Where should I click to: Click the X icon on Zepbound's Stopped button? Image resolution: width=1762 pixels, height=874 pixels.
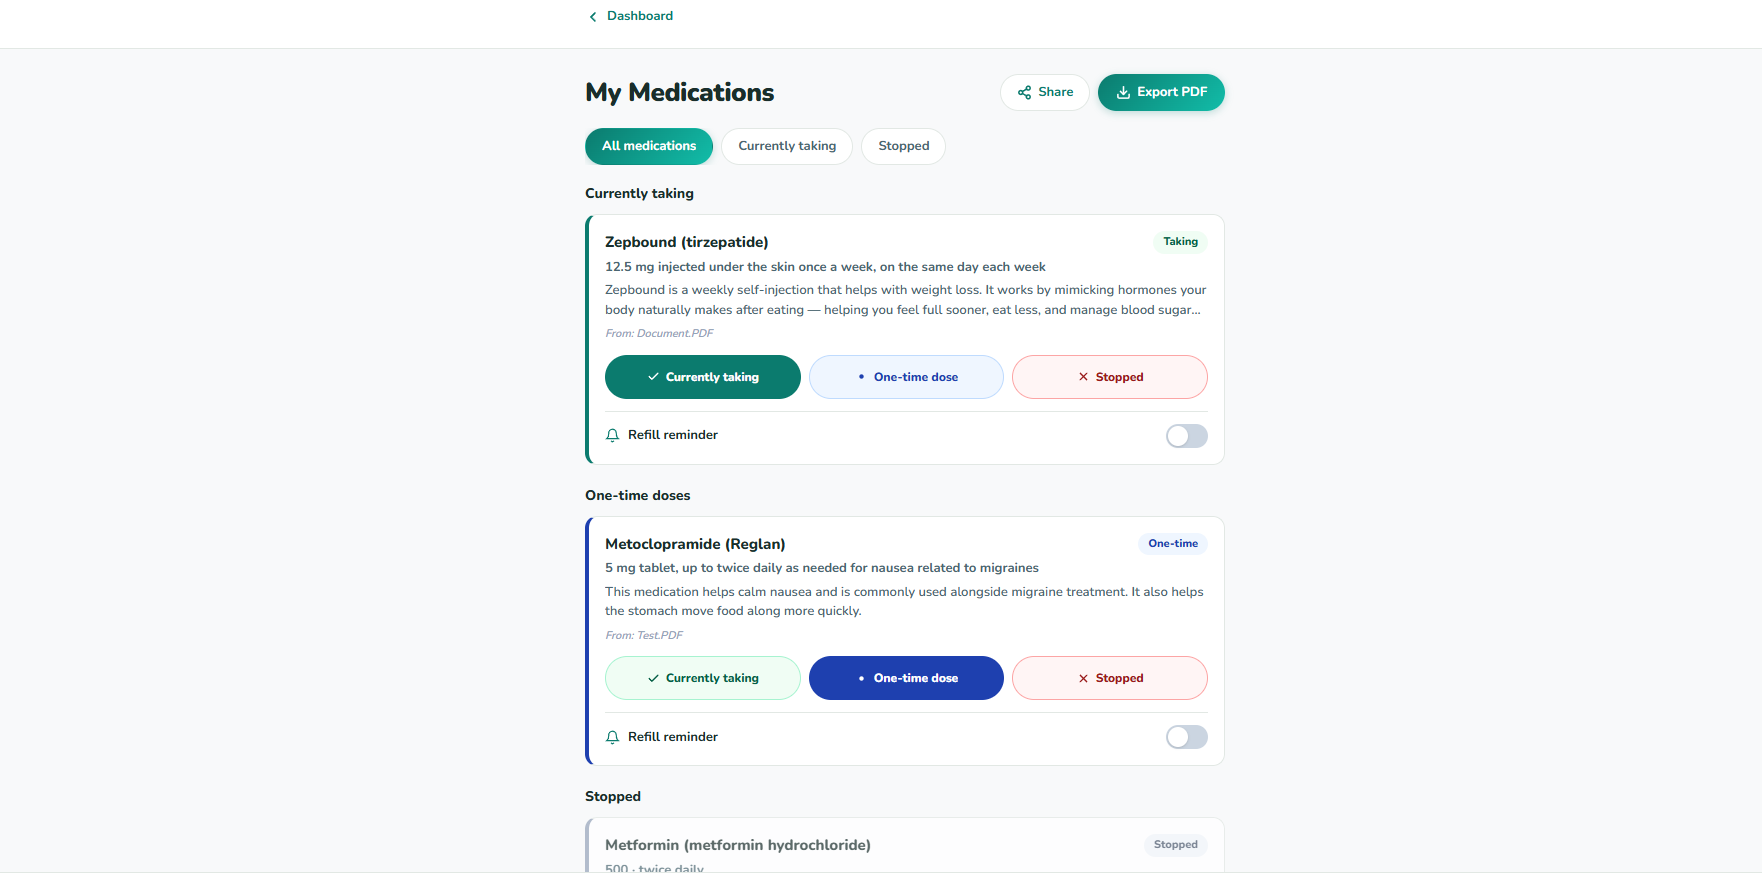click(x=1083, y=377)
